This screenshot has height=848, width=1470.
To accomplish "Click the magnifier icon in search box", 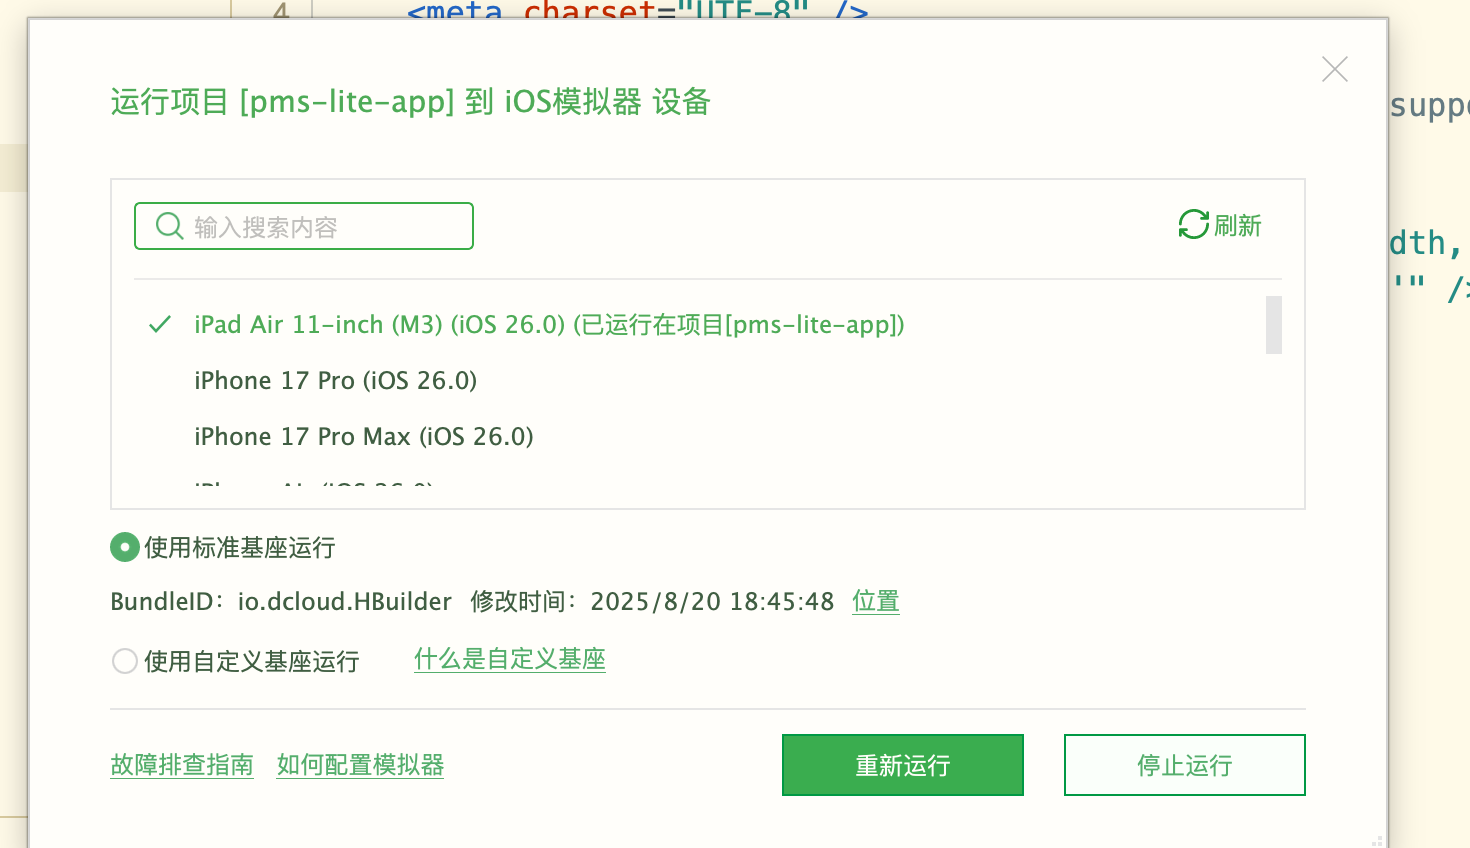I will click(169, 226).
